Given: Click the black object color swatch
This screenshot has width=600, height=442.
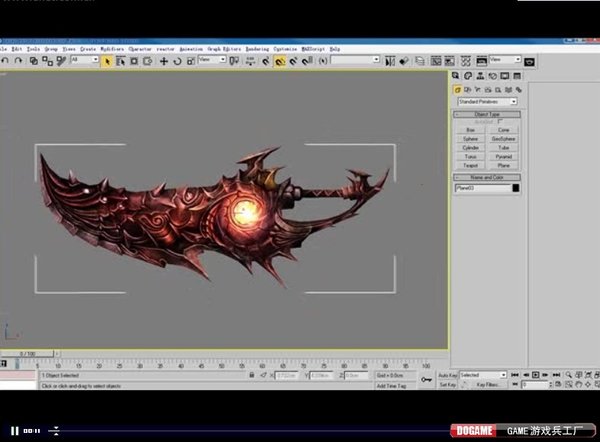Looking at the screenshot, I should [x=515, y=188].
